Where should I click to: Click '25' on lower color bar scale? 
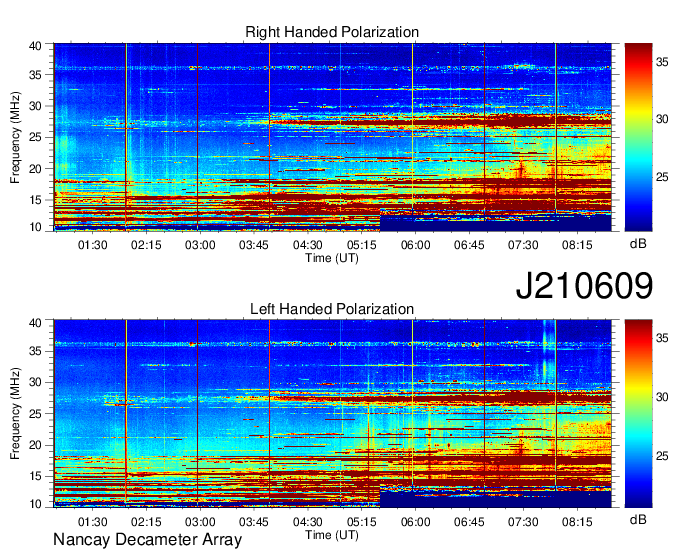coord(662,456)
